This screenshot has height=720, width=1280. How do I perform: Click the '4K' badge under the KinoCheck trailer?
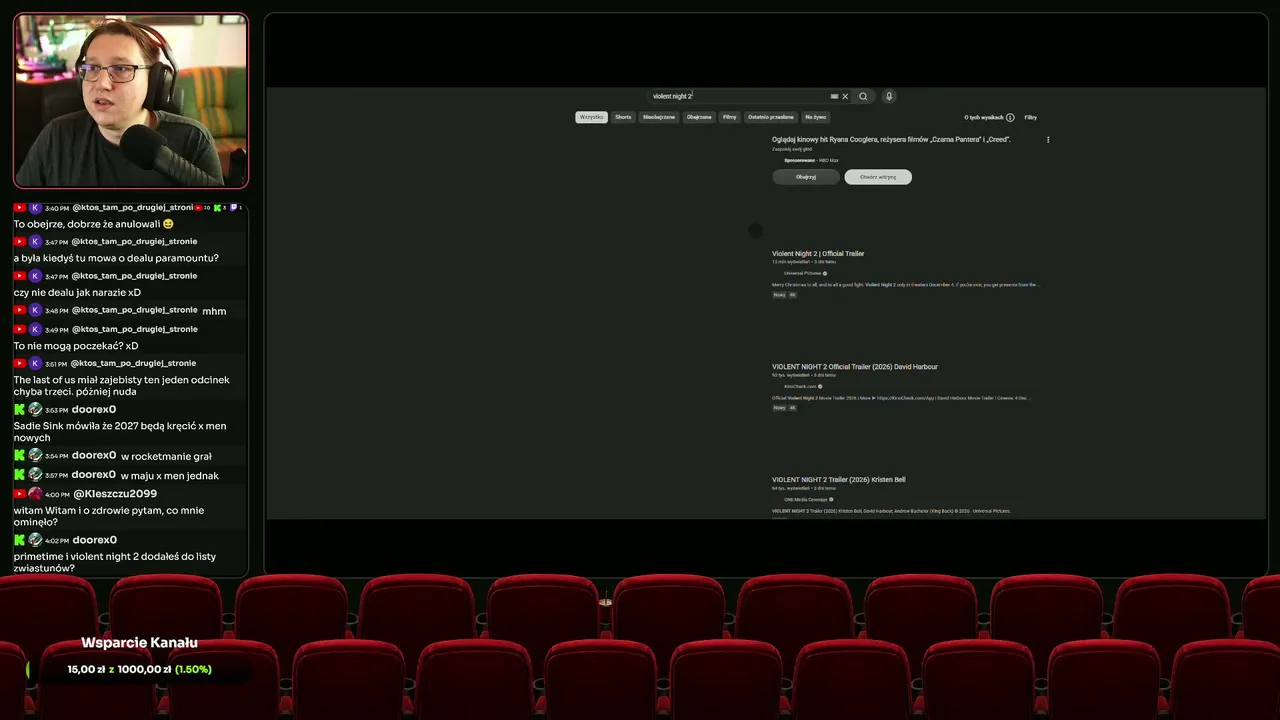tap(793, 408)
